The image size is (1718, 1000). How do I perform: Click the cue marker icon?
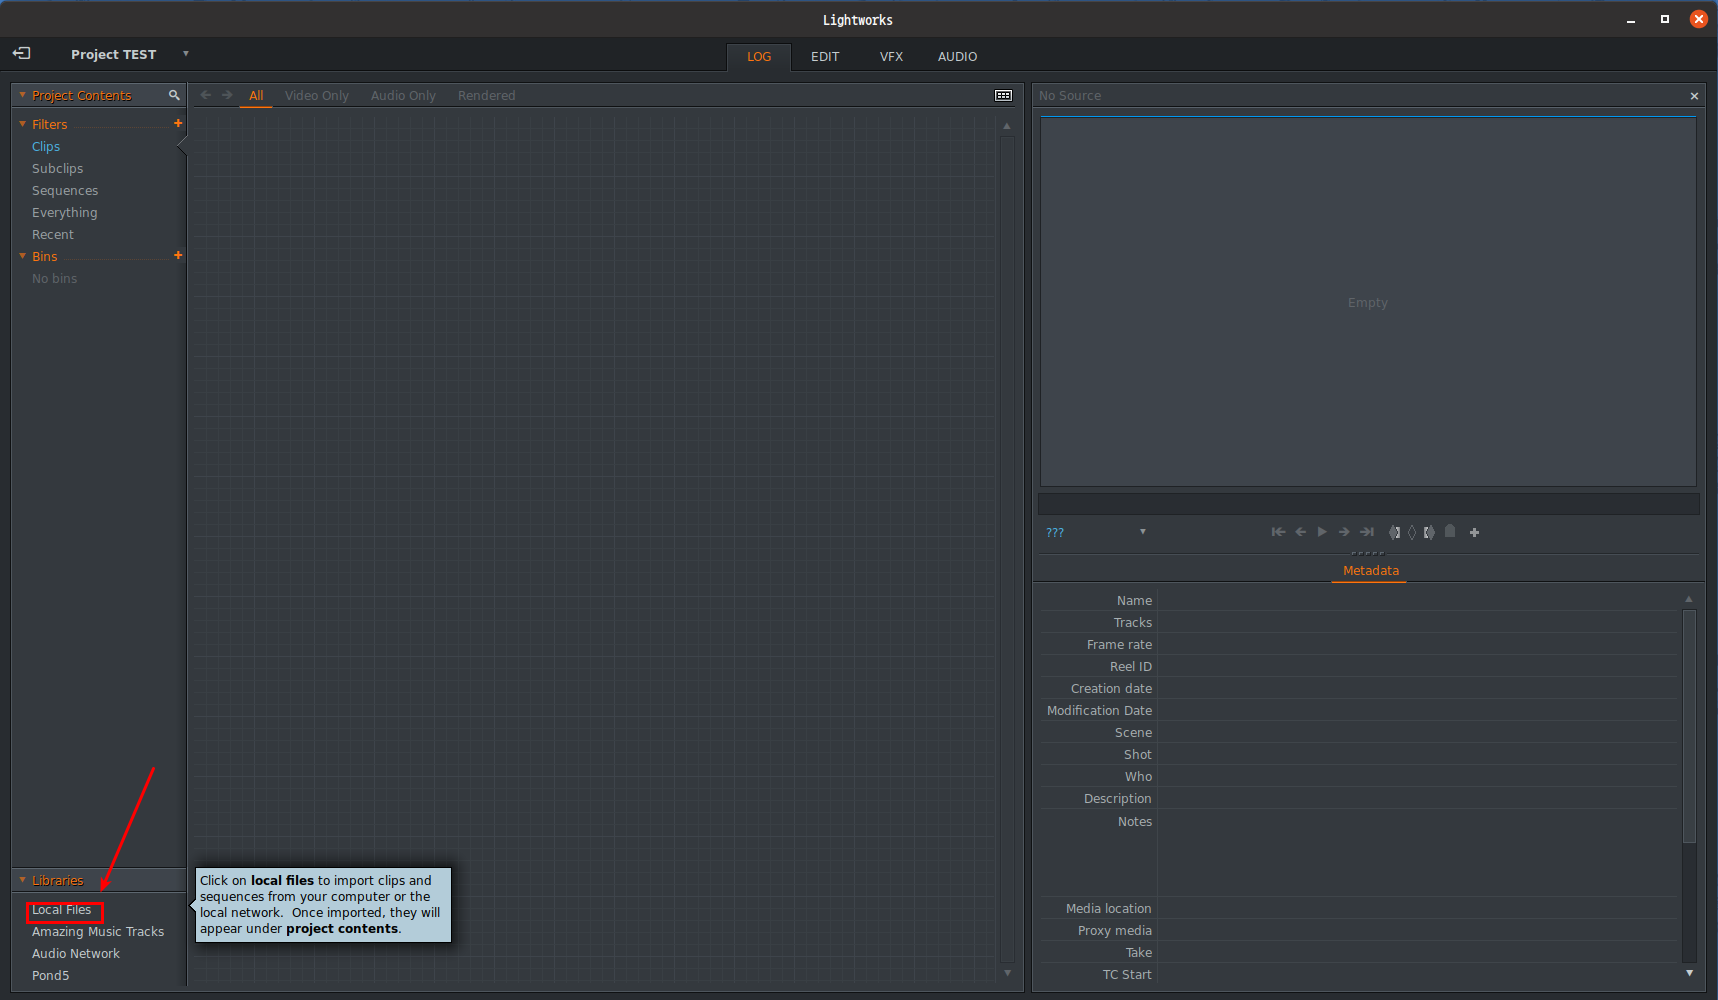point(1450,531)
